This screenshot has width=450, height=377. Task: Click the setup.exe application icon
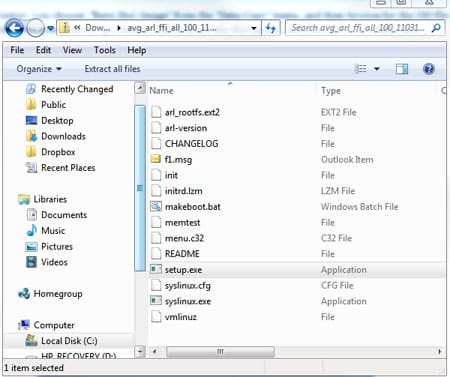tap(156, 269)
